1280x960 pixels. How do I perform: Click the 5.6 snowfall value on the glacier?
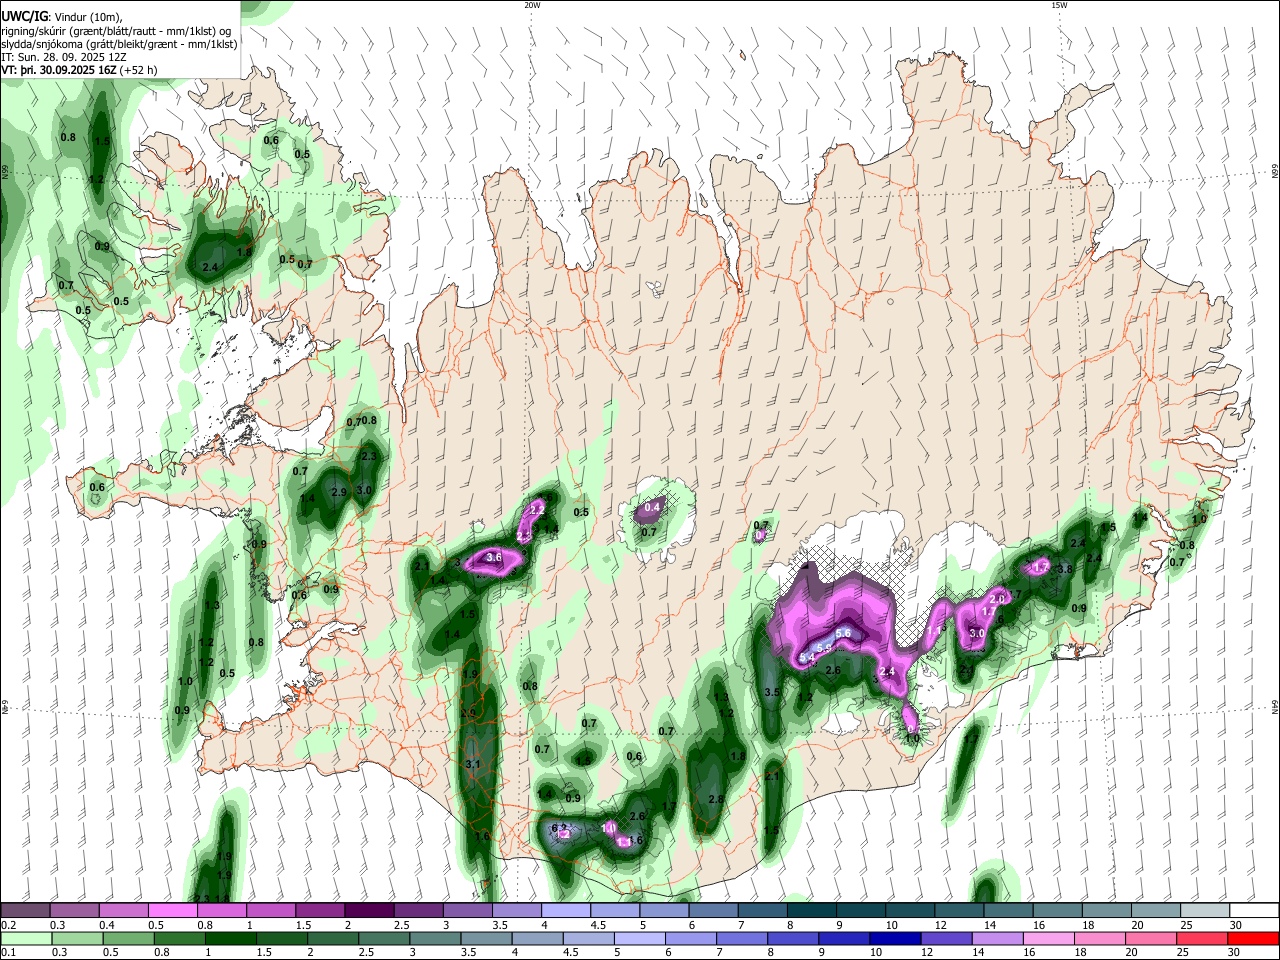click(x=843, y=633)
